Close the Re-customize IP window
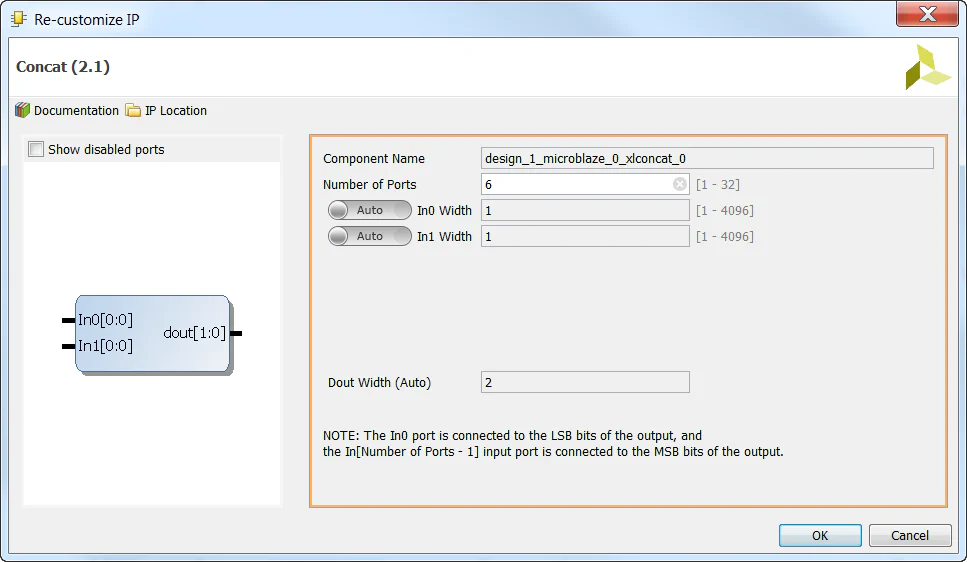The image size is (967, 562). (x=927, y=14)
